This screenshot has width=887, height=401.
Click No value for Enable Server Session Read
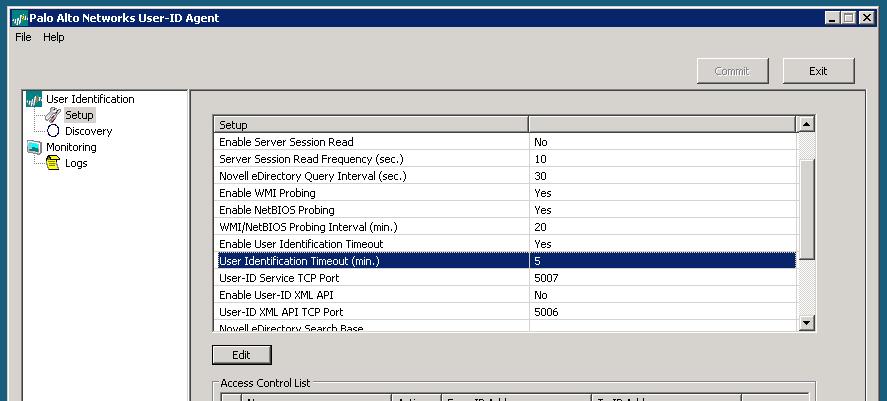[x=541, y=142]
